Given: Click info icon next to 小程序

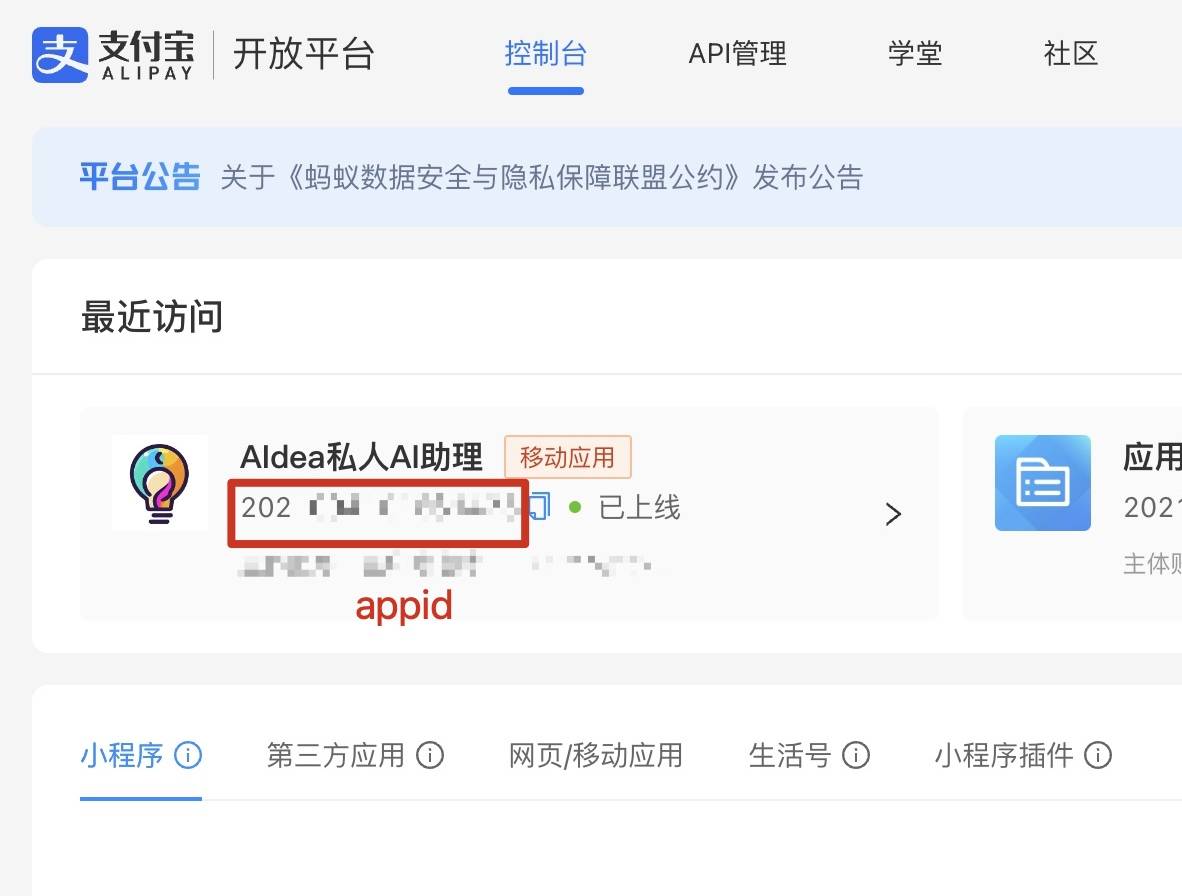Looking at the screenshot, I should (188, 754).
